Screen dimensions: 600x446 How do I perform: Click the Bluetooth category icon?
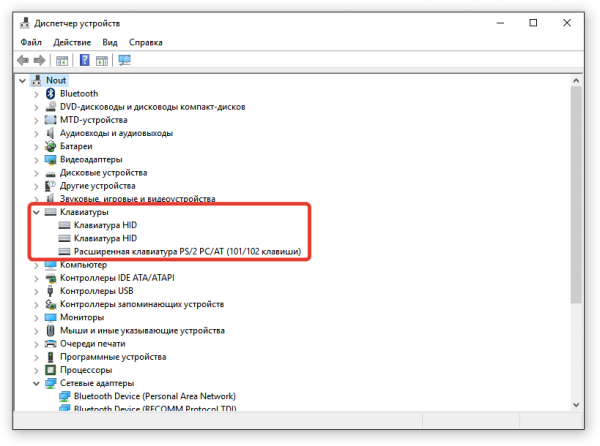tap(50, 94)
